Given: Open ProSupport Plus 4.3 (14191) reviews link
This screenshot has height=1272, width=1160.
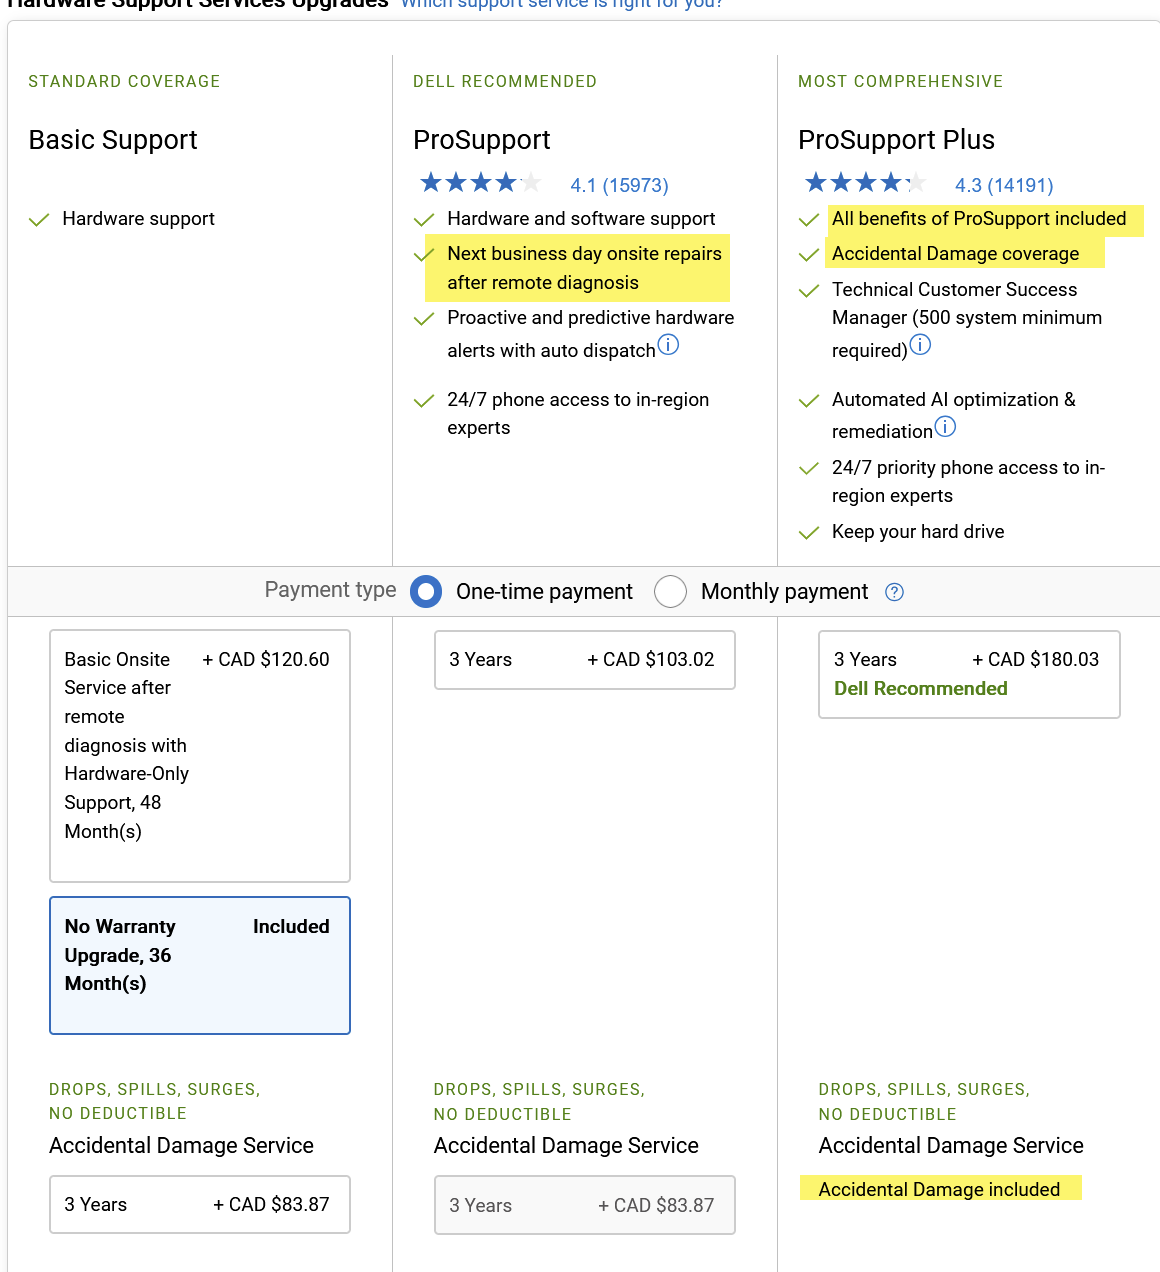Looking at the screenshot, I should 1004,185.
